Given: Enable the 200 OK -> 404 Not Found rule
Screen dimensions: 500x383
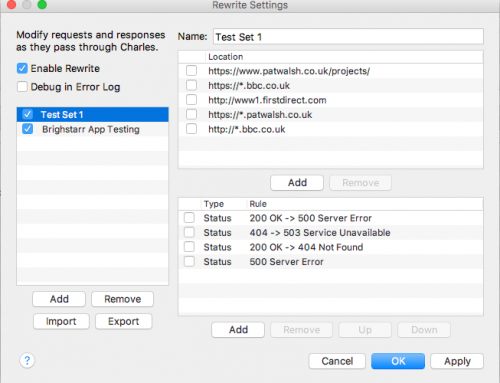Looking at the screenshot, I should 189,247.
